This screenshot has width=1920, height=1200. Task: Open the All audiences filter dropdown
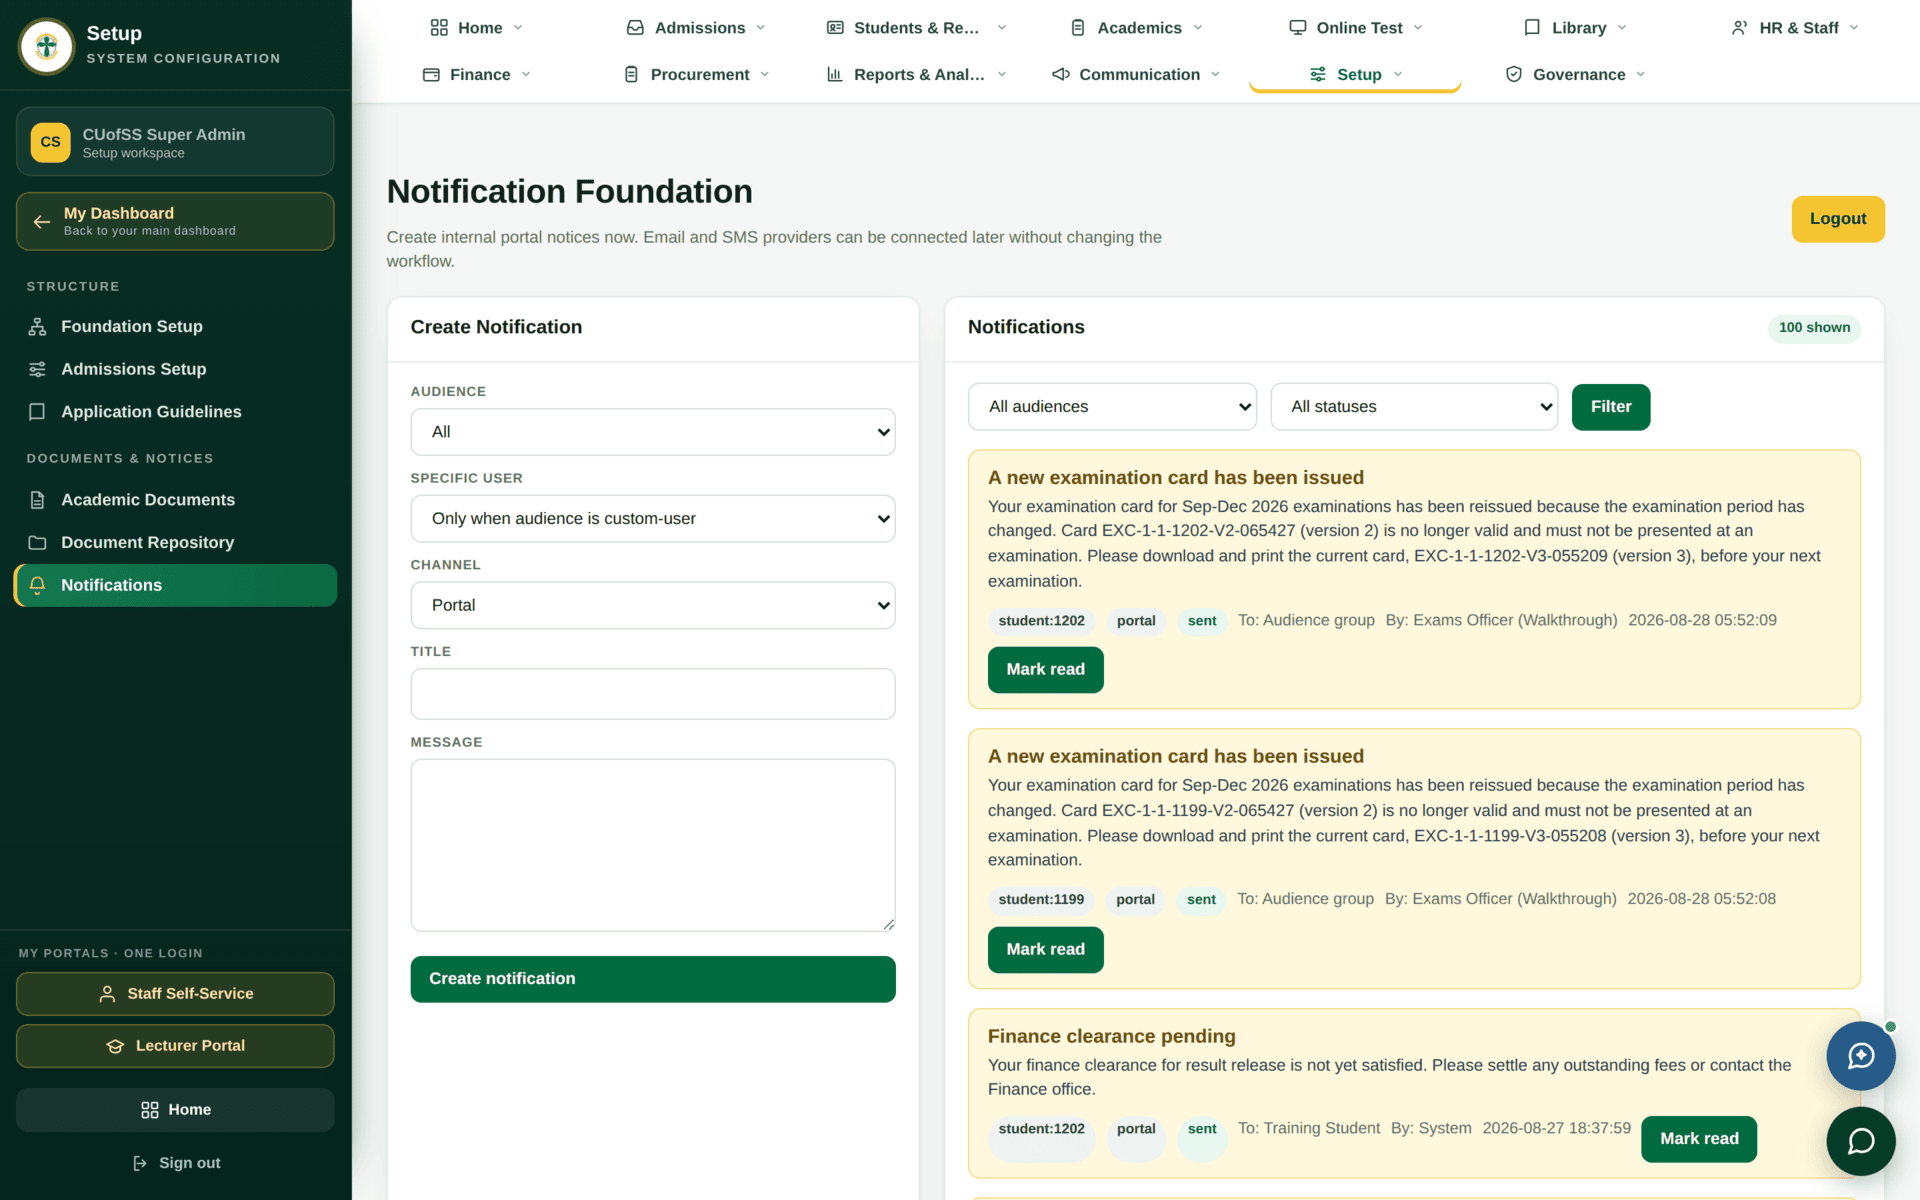point(1112,407)
